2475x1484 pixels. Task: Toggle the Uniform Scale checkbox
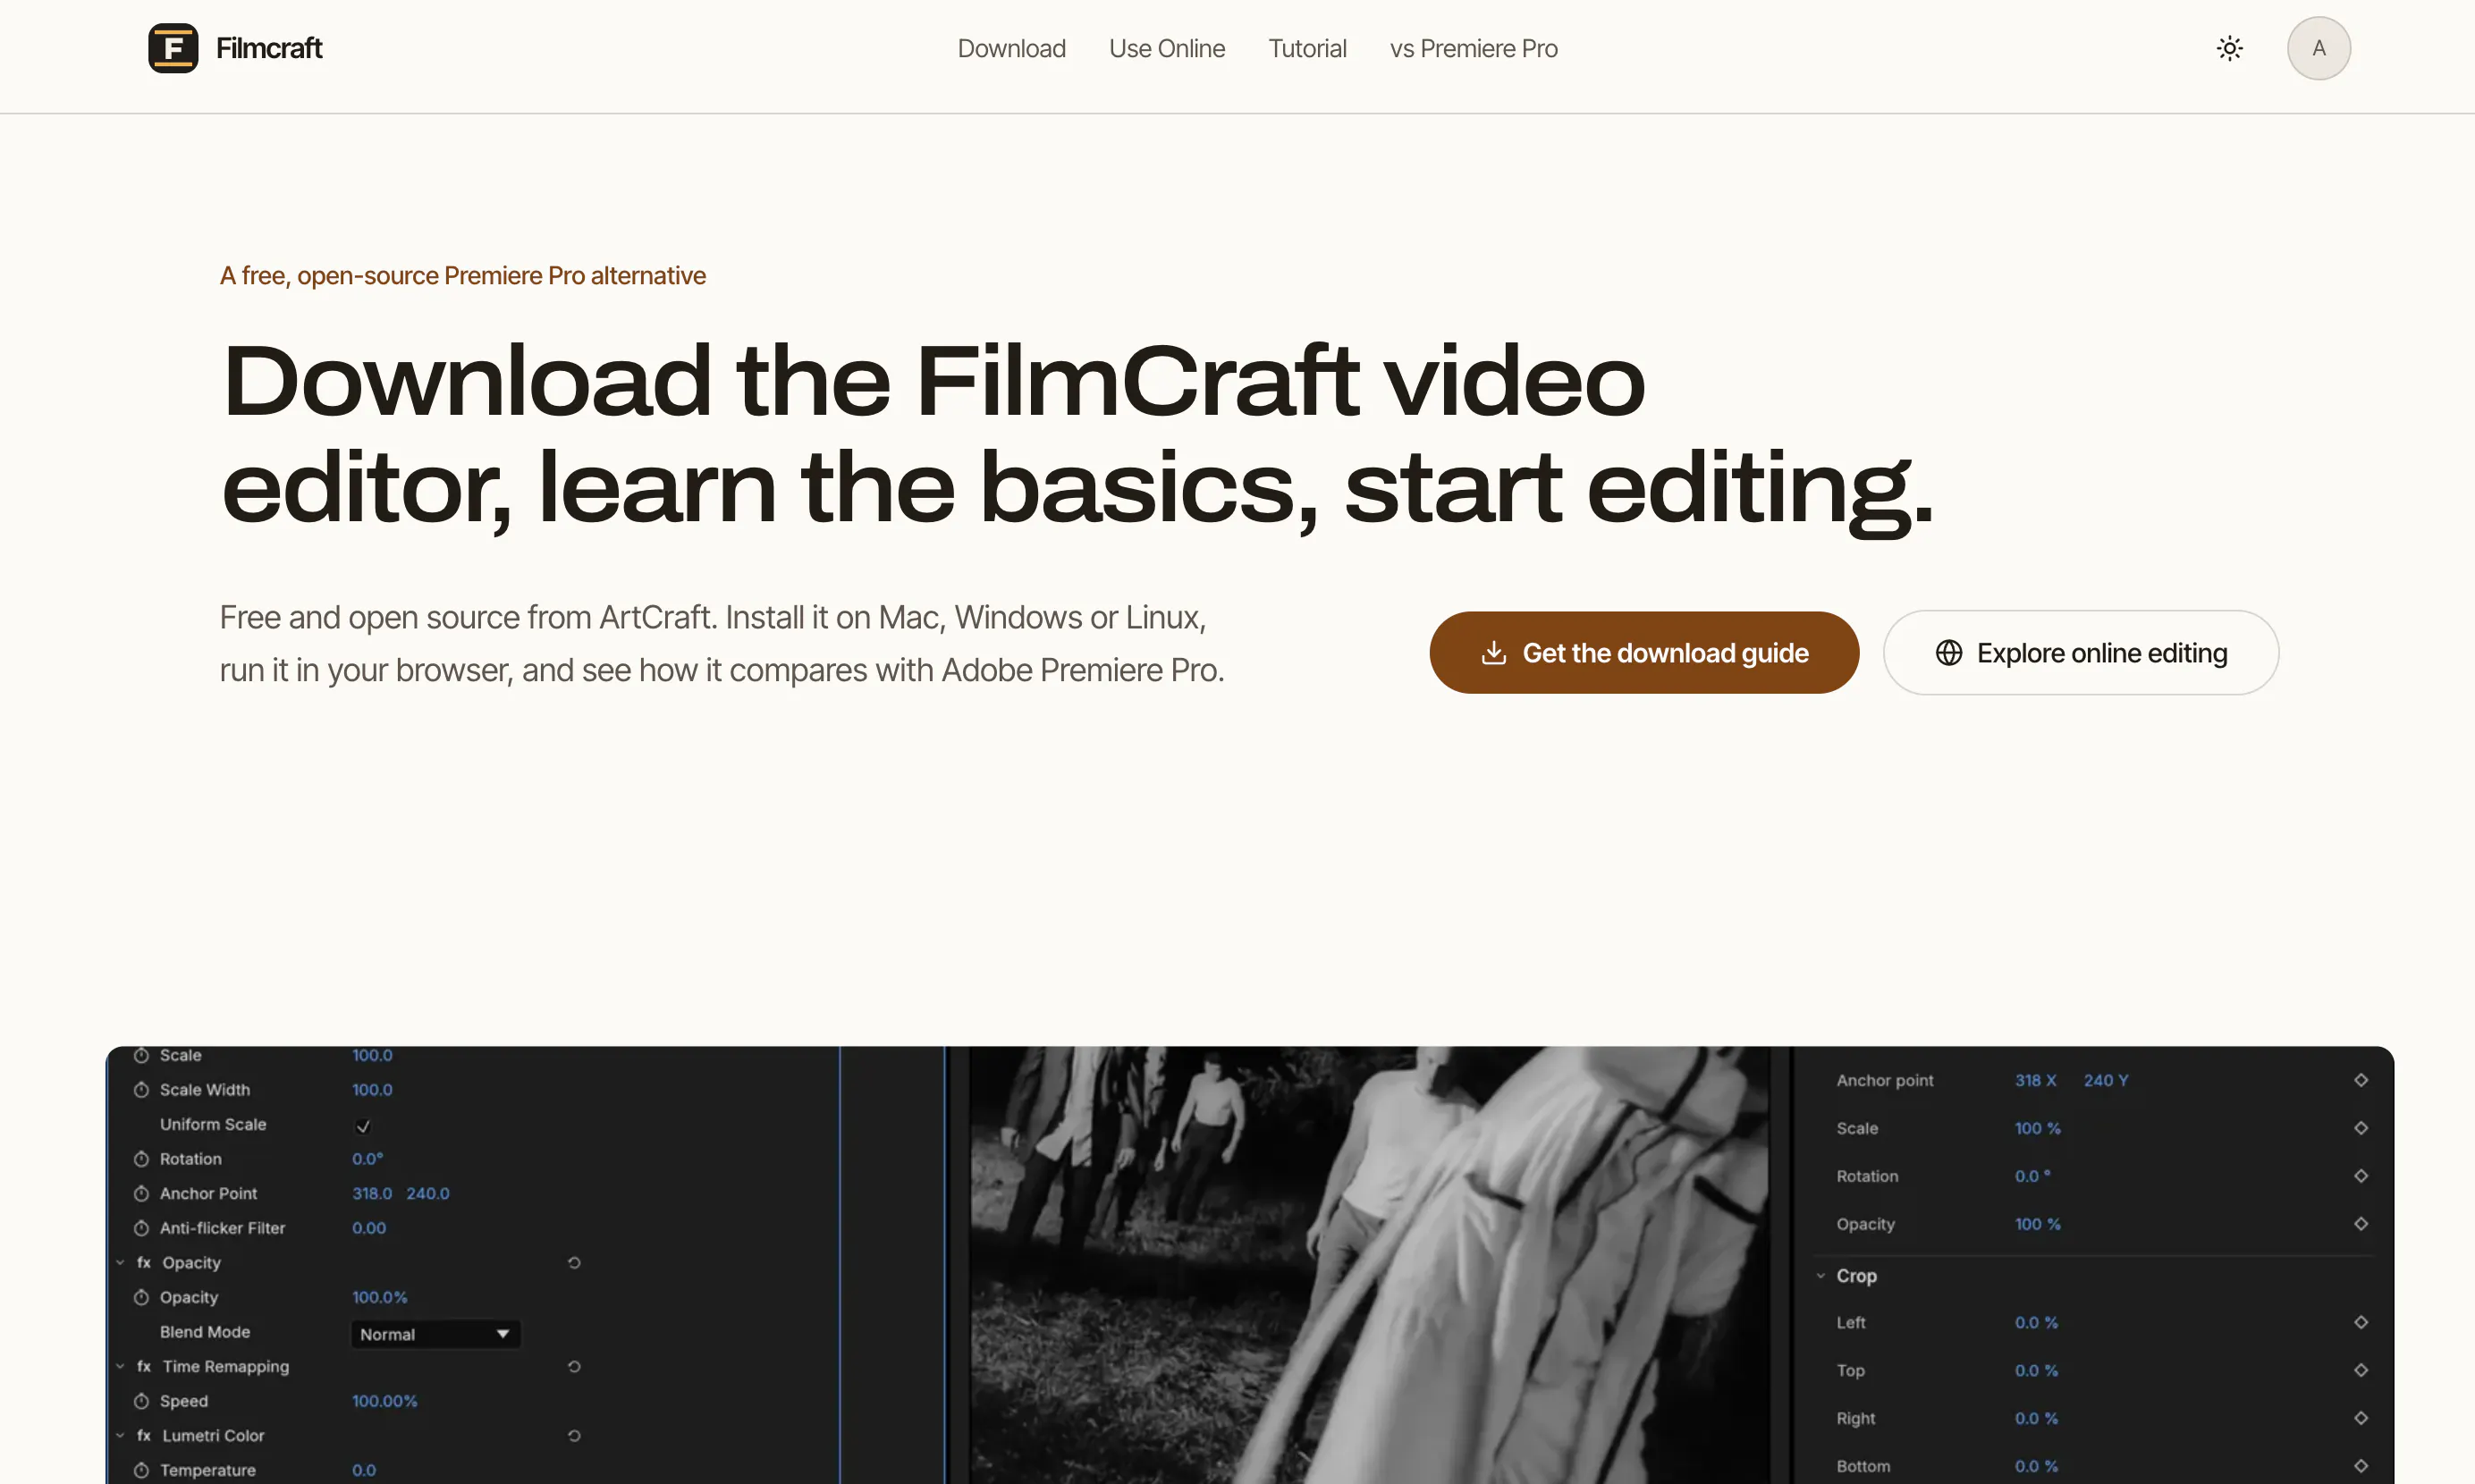(363, 1126)
